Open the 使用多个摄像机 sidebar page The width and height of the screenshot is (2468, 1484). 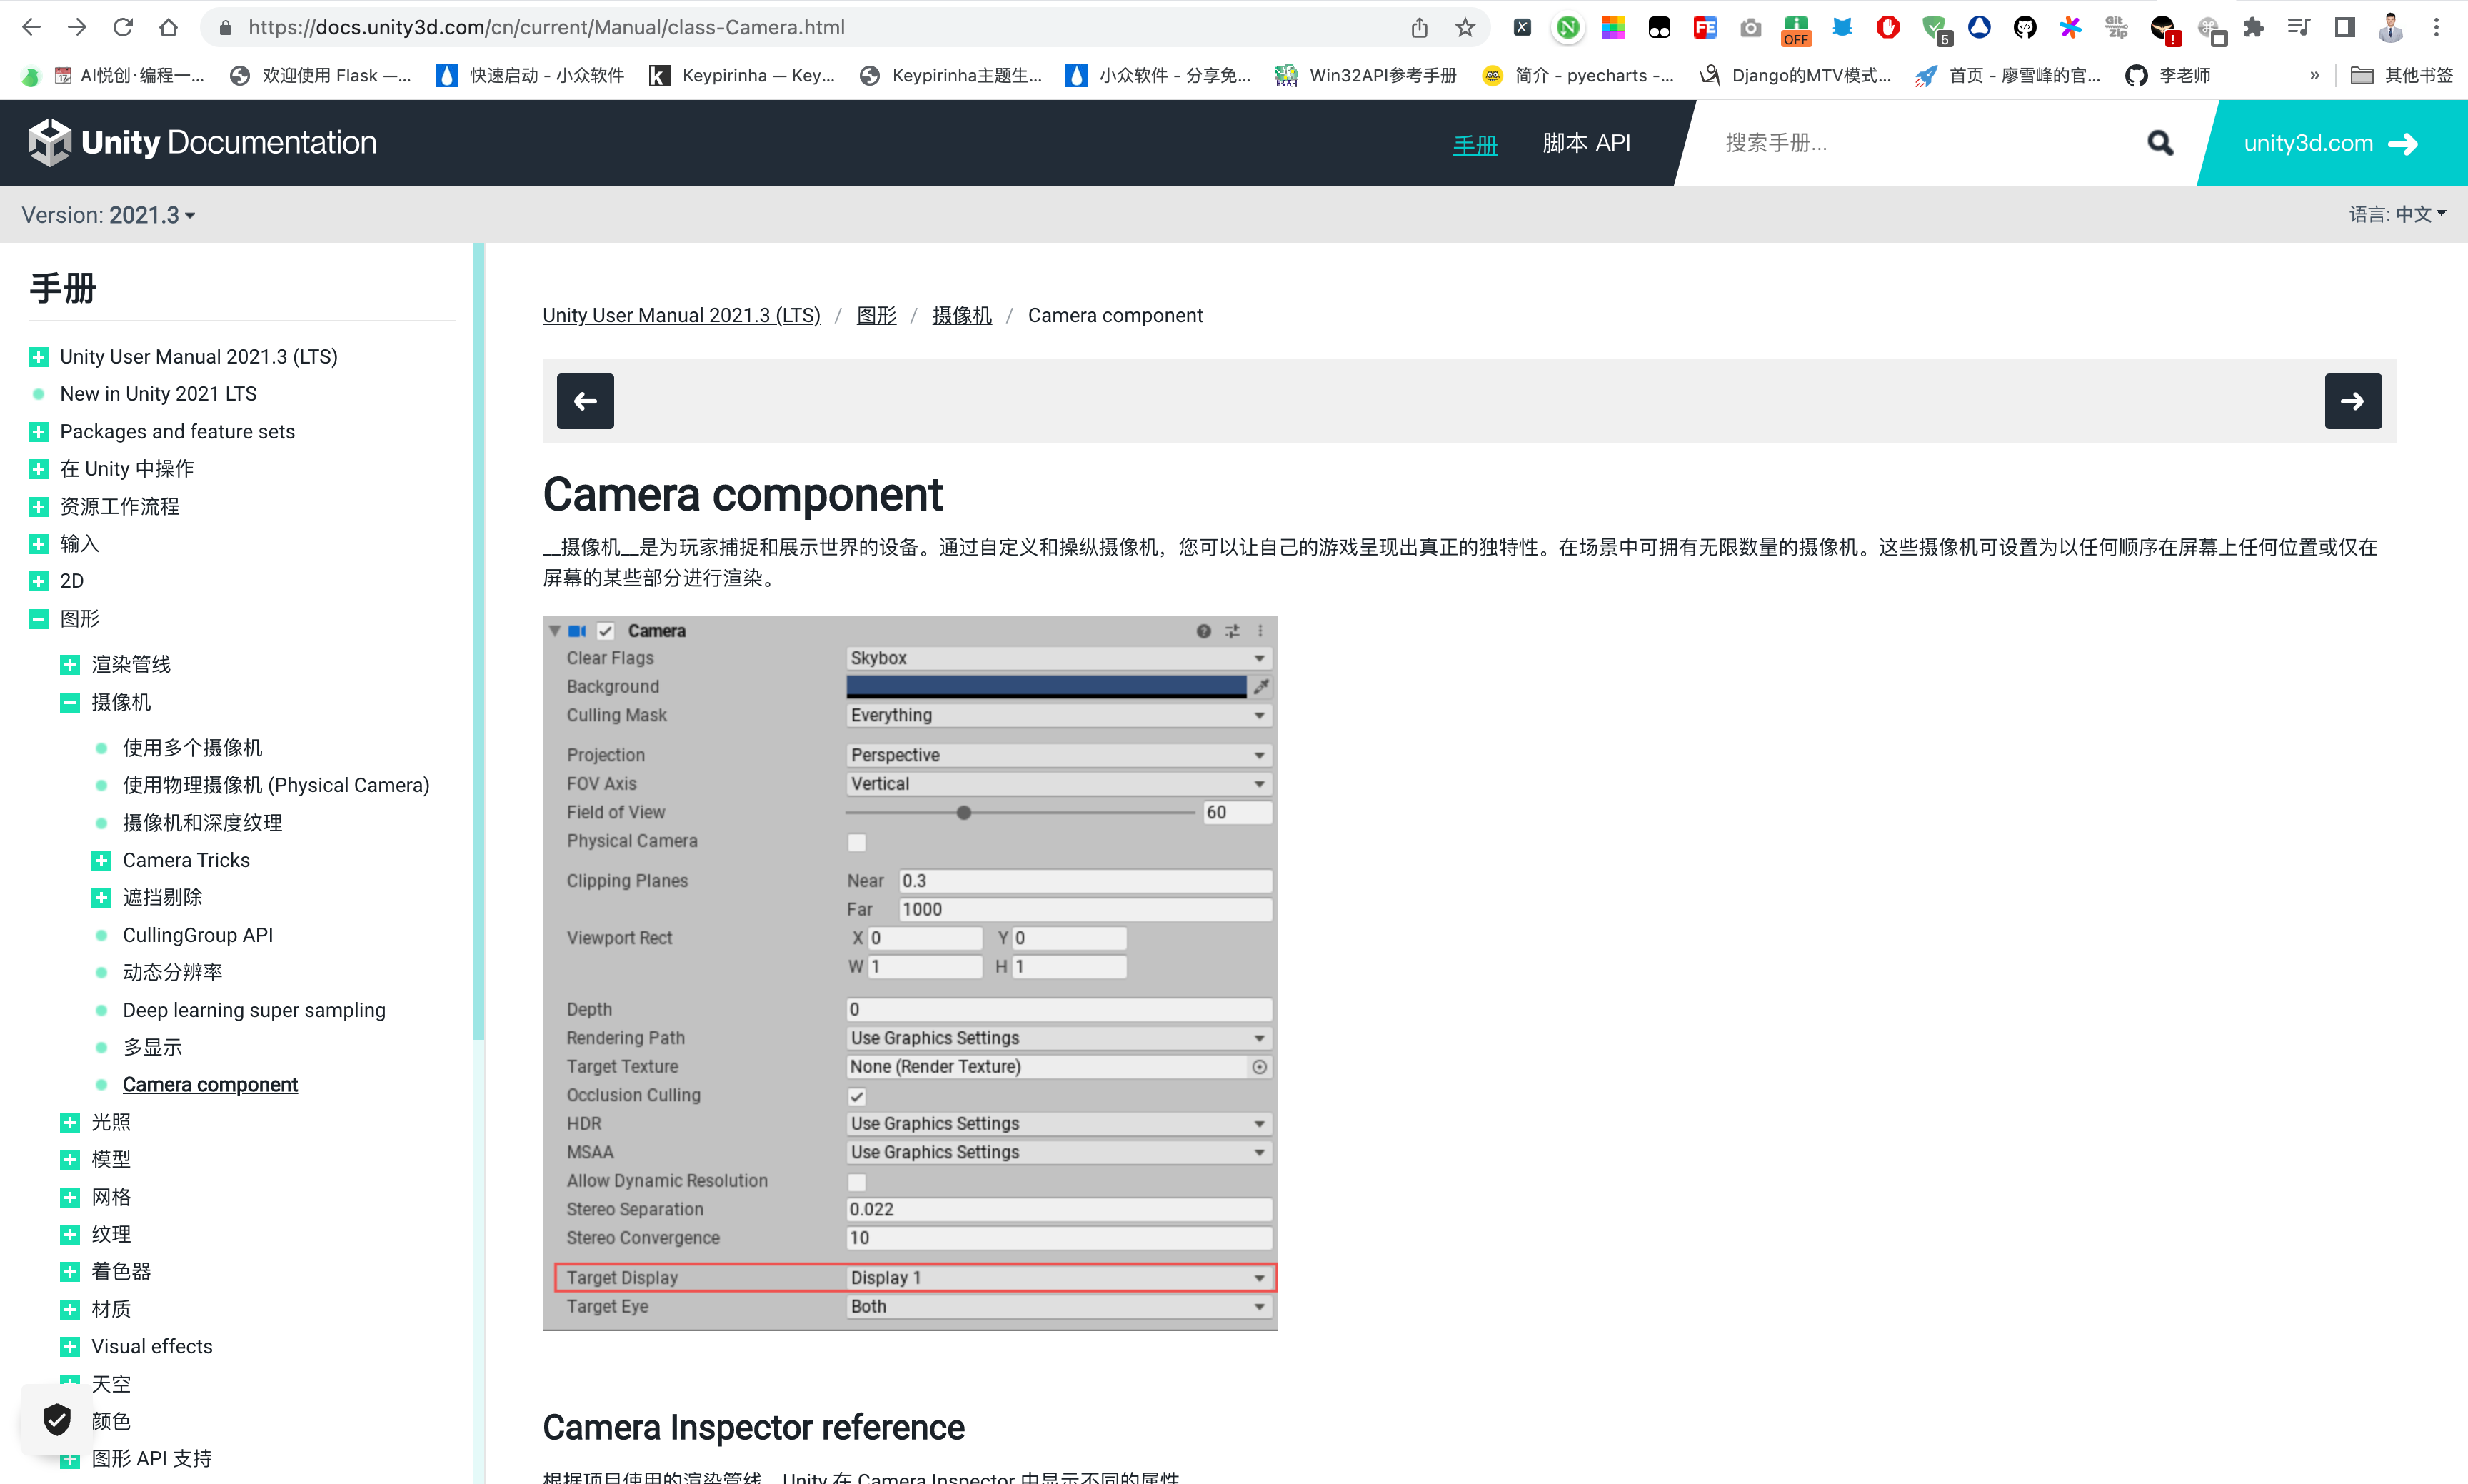[192, 748]
